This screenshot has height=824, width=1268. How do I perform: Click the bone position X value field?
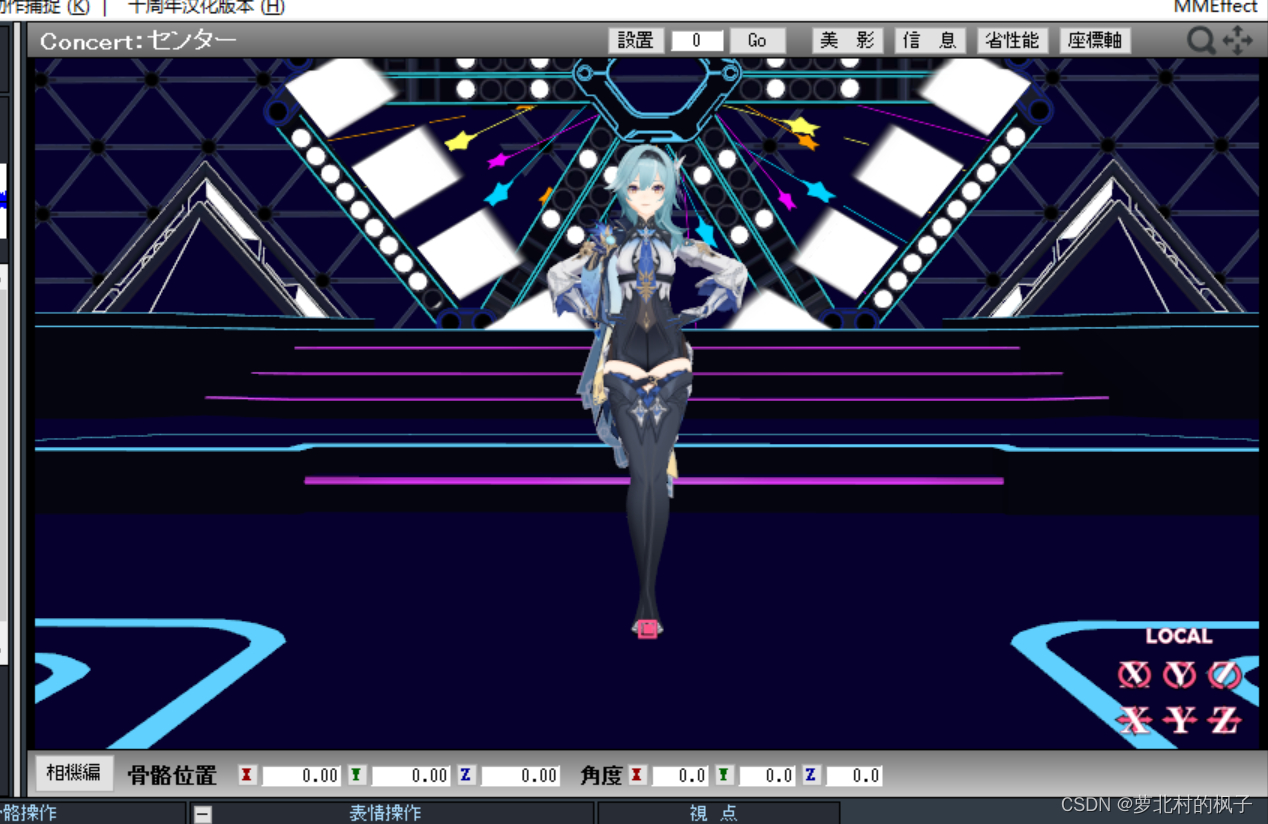[301, 776]
